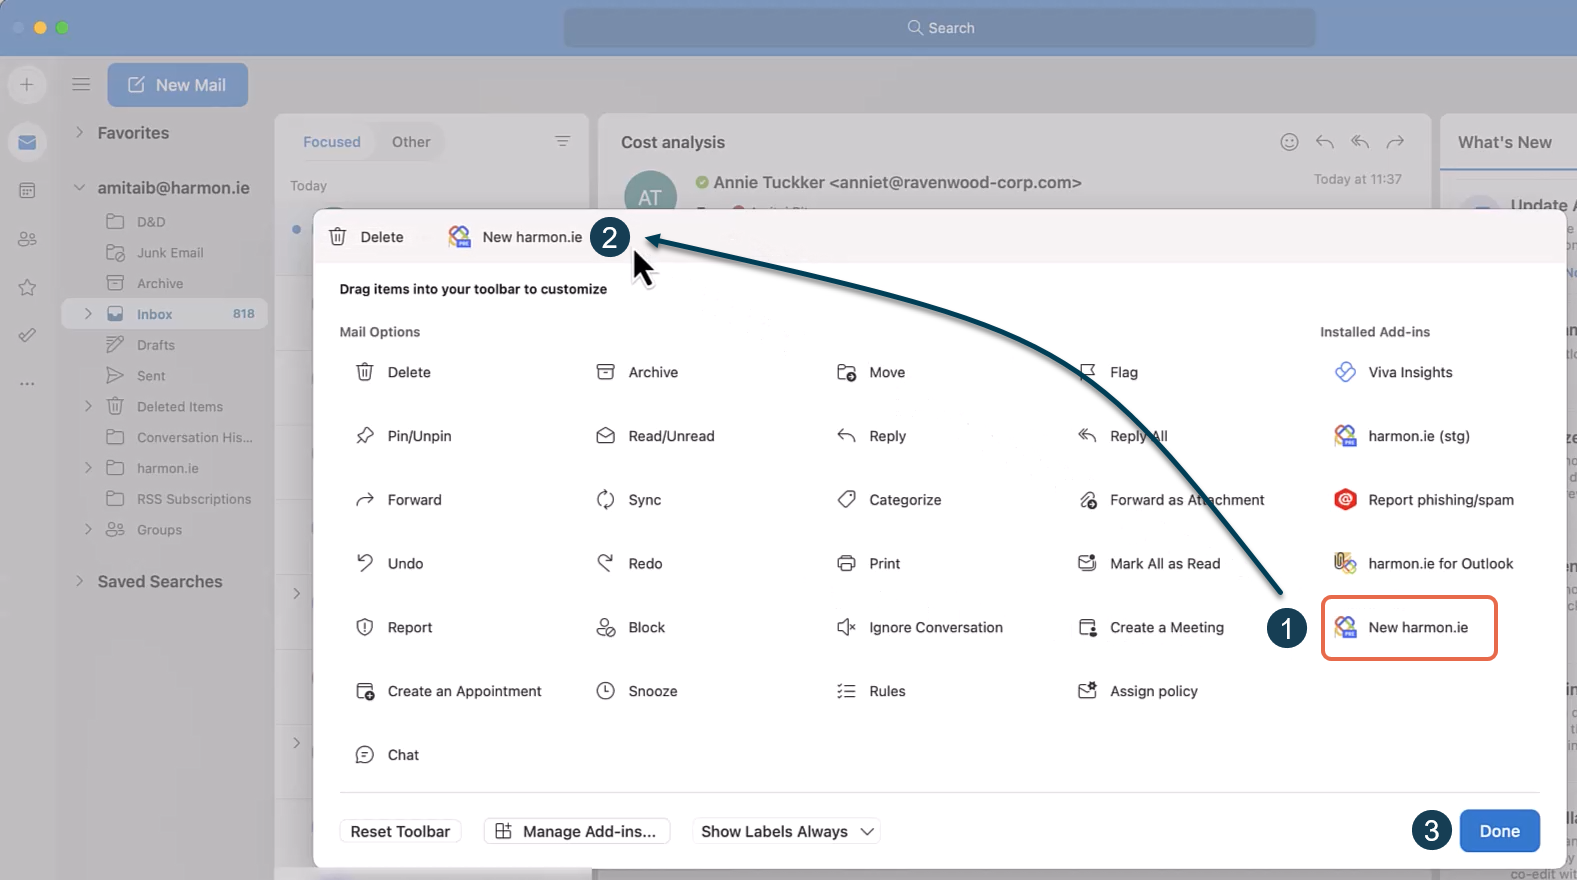Select the Block option
This screenshot has height=880, width=1577.
pyautogui.click(x=630, y=628)
